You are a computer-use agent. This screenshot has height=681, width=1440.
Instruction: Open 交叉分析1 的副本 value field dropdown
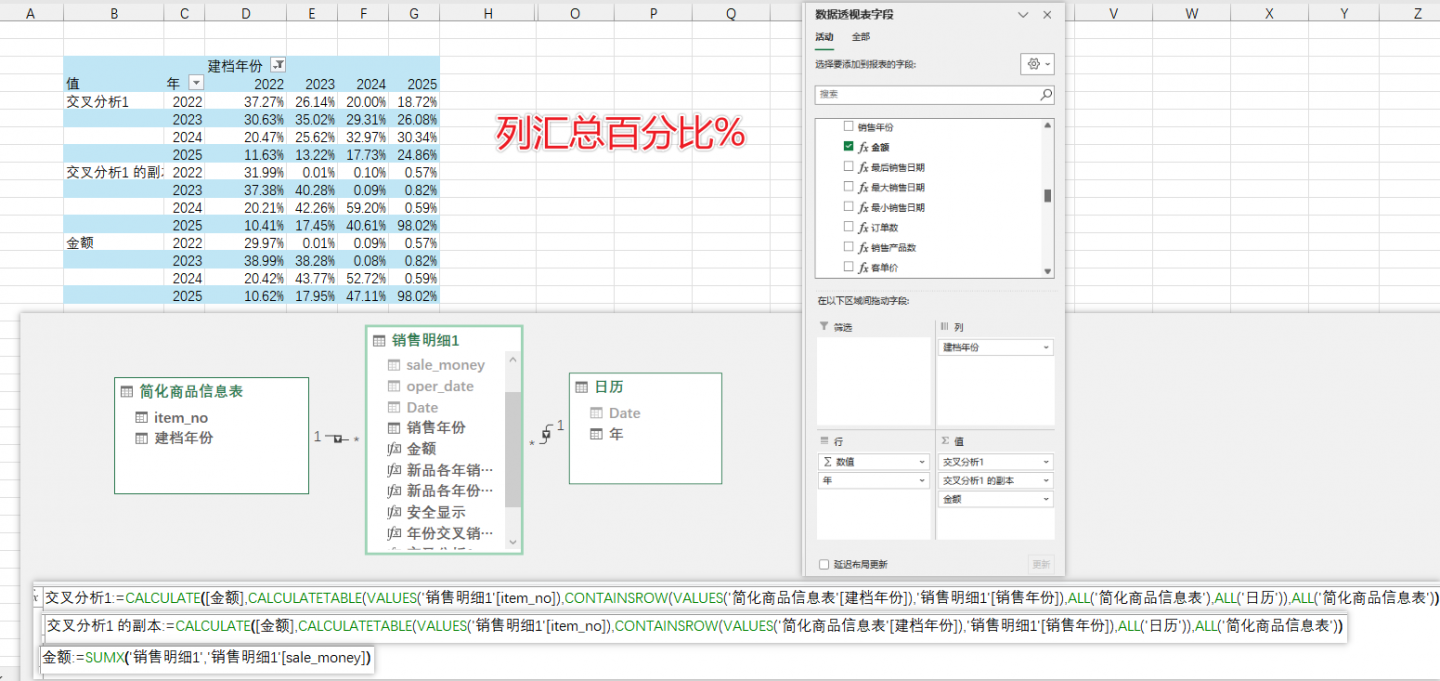(x=1046, y=480)
